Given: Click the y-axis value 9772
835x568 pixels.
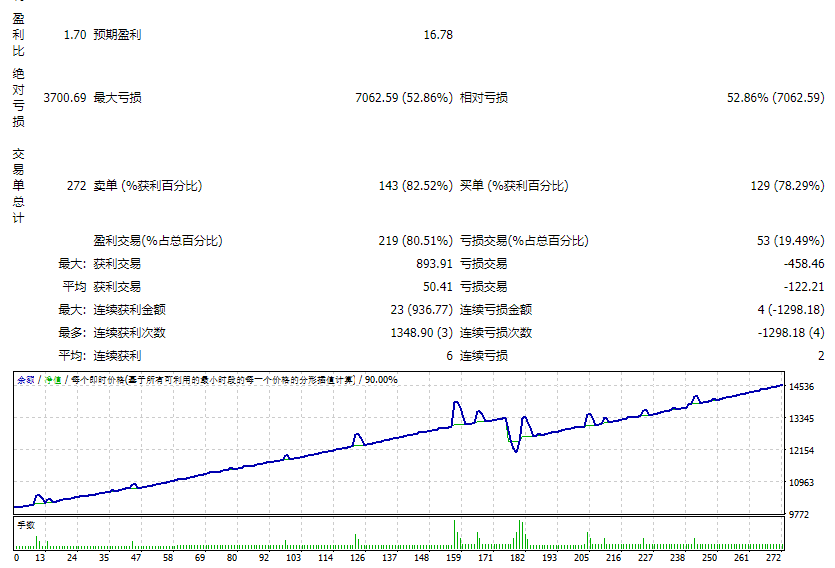Looking at the screenshot, I should tap(799, 515).
